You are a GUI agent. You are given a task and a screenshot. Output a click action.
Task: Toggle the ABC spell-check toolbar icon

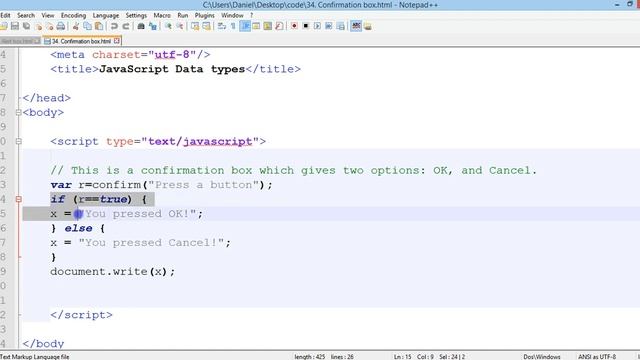pos(356,26)
